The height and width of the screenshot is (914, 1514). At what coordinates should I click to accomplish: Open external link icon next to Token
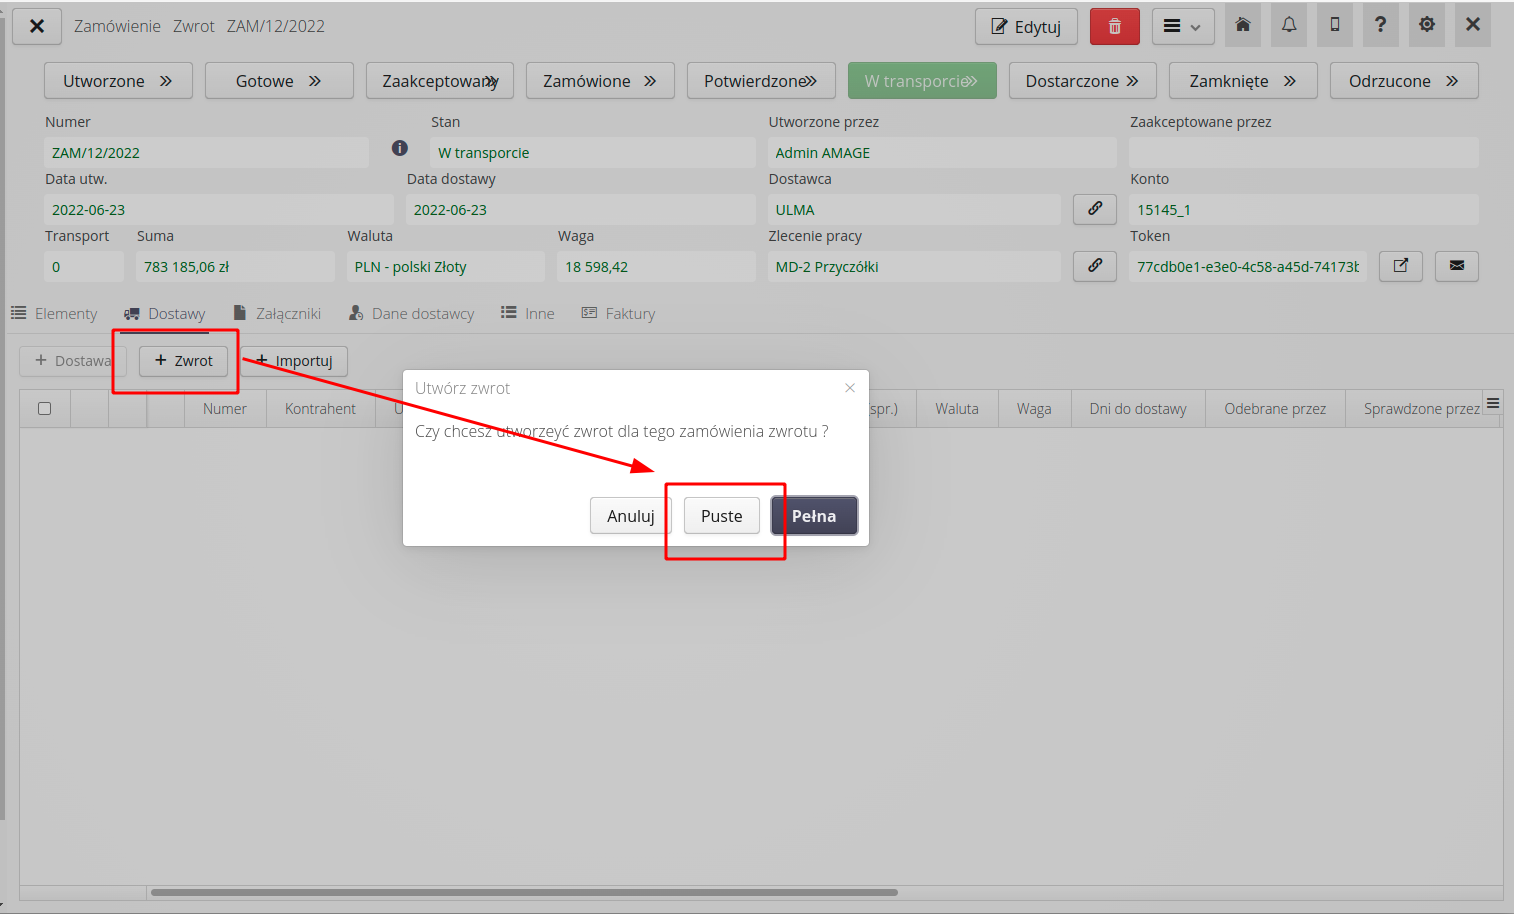[x=1401, y=266]
